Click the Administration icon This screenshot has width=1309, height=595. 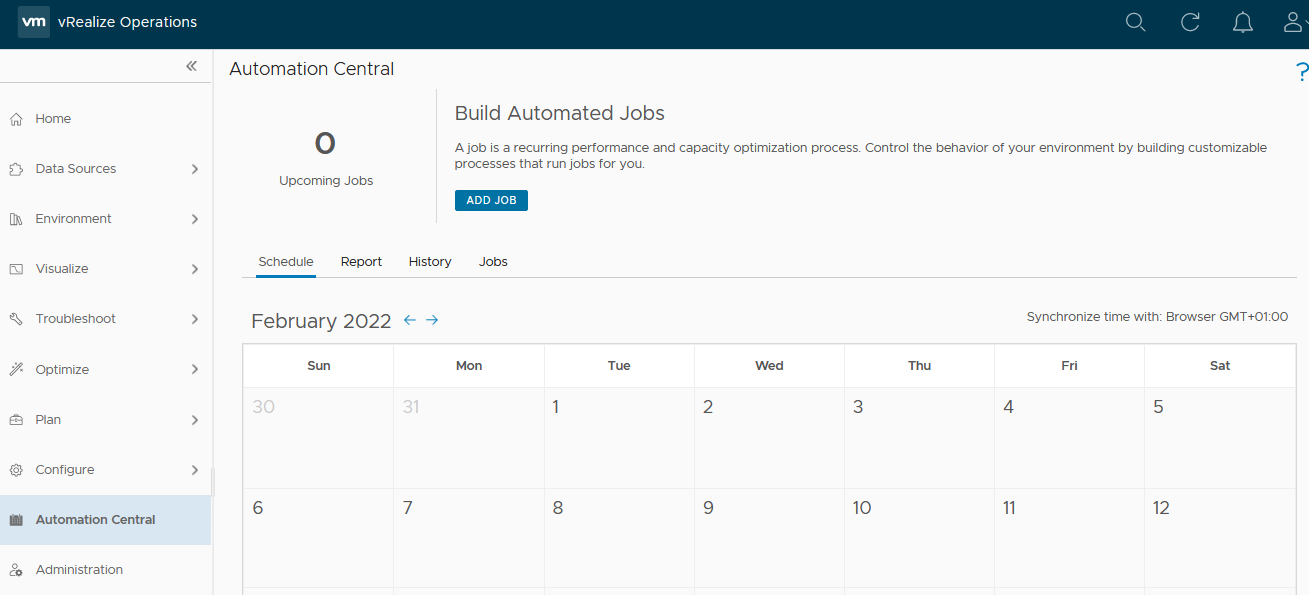tap(15, 569)
